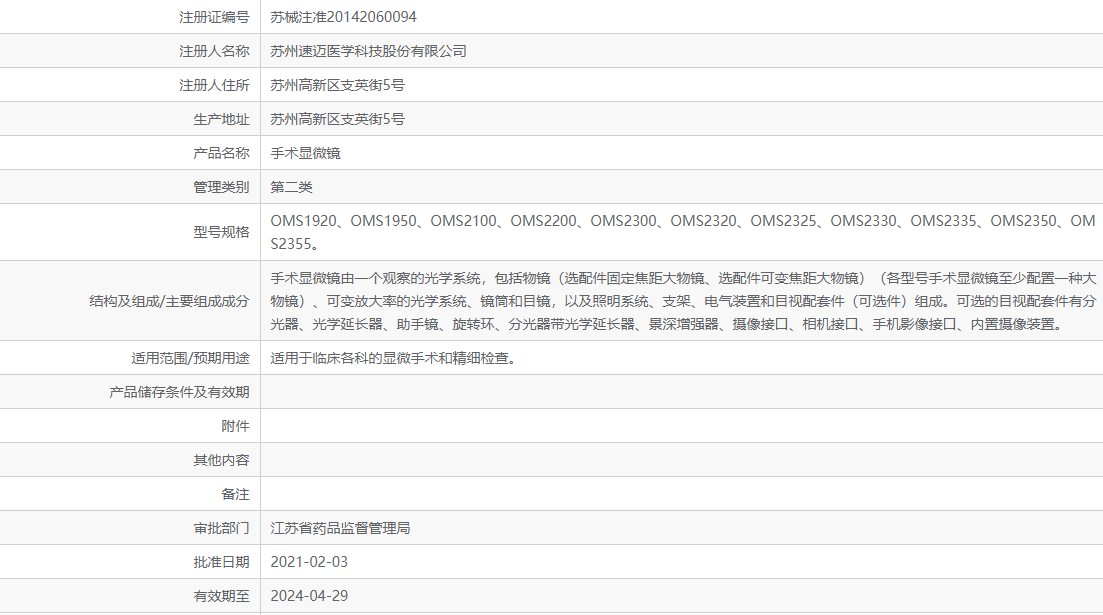Select the address value beside 生产地址

(338, 119)
